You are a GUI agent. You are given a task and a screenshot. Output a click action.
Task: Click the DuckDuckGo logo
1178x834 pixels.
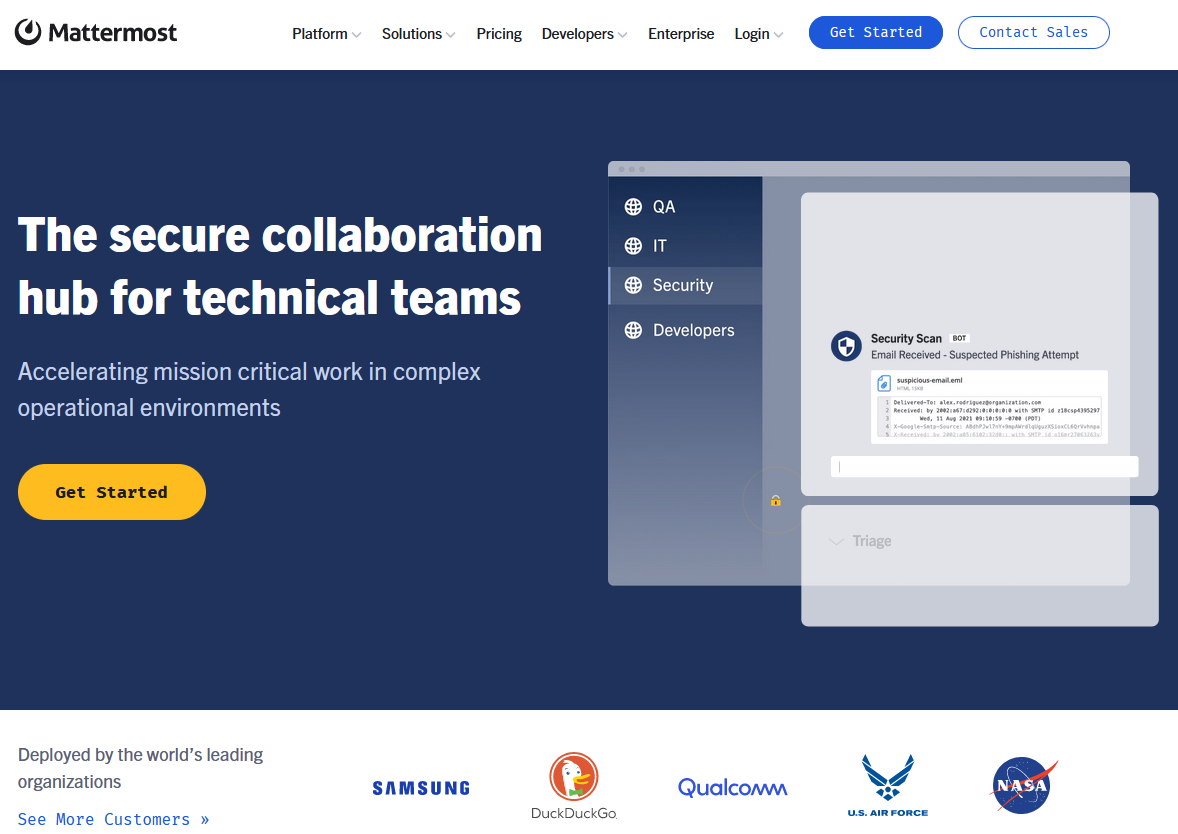click(574, 786)
